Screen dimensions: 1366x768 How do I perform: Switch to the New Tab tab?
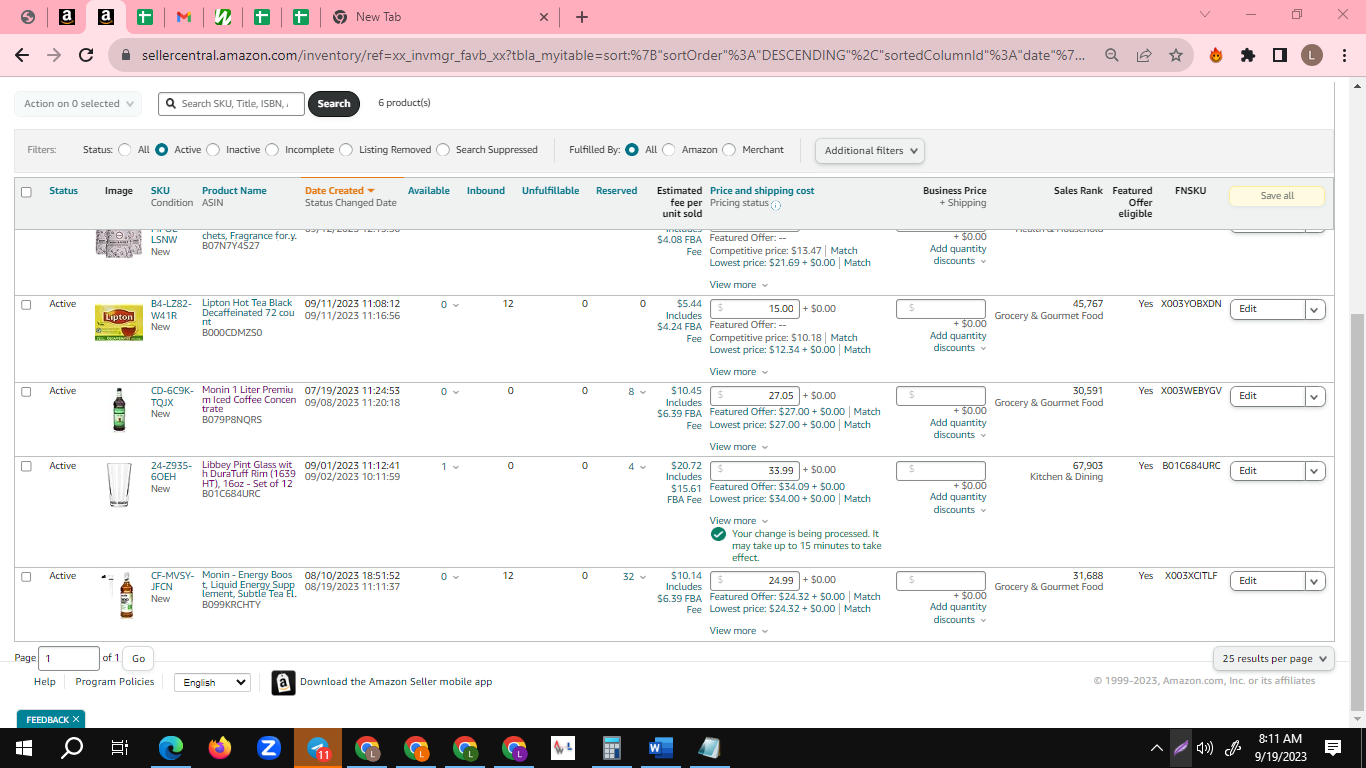tap(440, 17)
